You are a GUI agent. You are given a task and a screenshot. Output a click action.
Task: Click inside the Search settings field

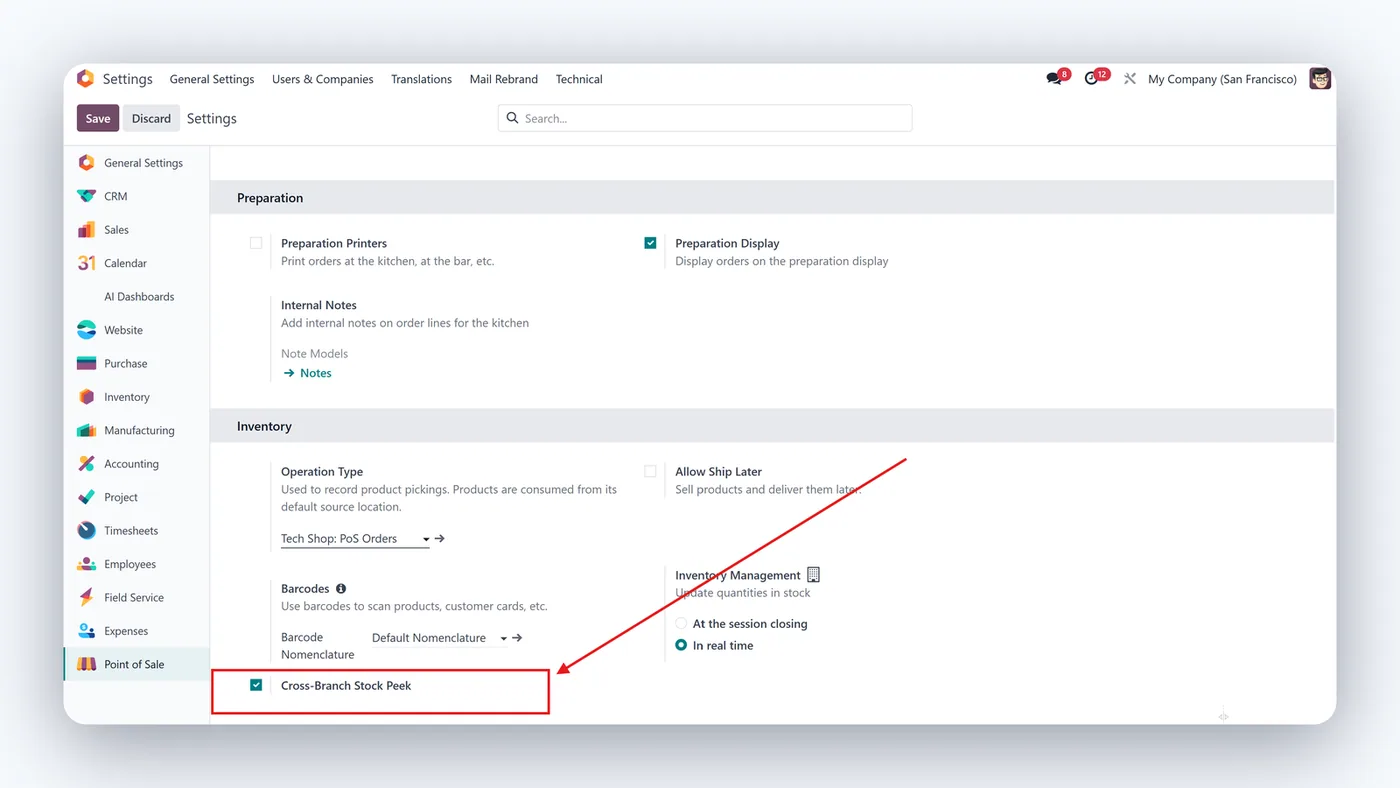coord(705,118)
